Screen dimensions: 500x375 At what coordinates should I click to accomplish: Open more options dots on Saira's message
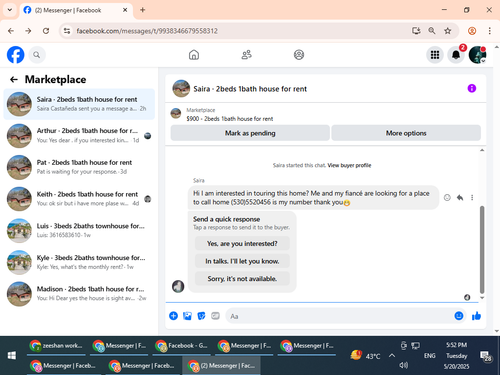[472, 198]
